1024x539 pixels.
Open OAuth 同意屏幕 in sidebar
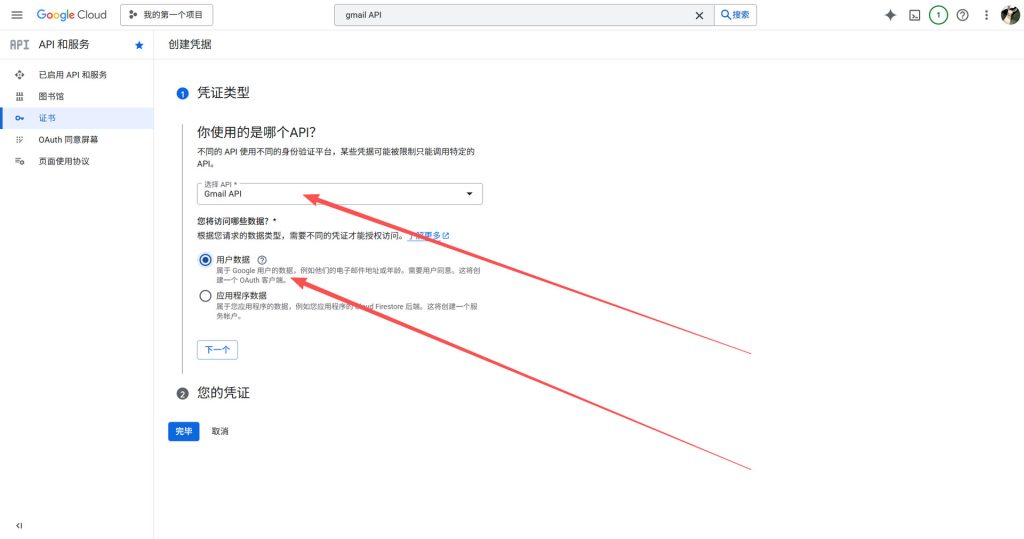[x=68, y=140]
